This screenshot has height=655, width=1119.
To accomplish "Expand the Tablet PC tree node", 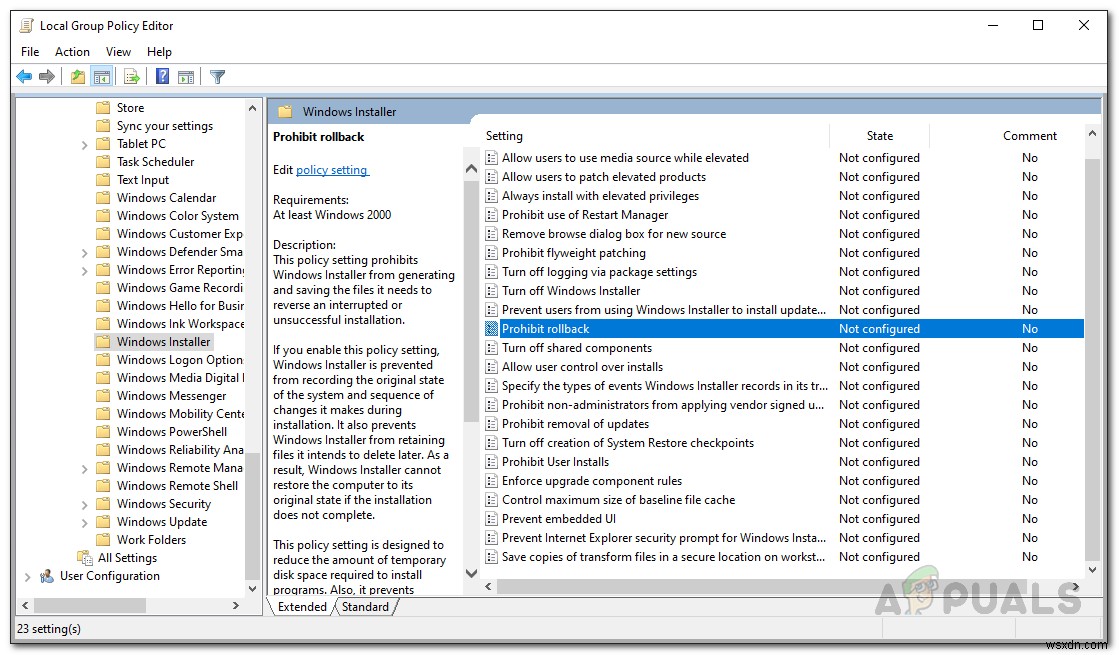I will pyautogui.click(x=83, y=143).
